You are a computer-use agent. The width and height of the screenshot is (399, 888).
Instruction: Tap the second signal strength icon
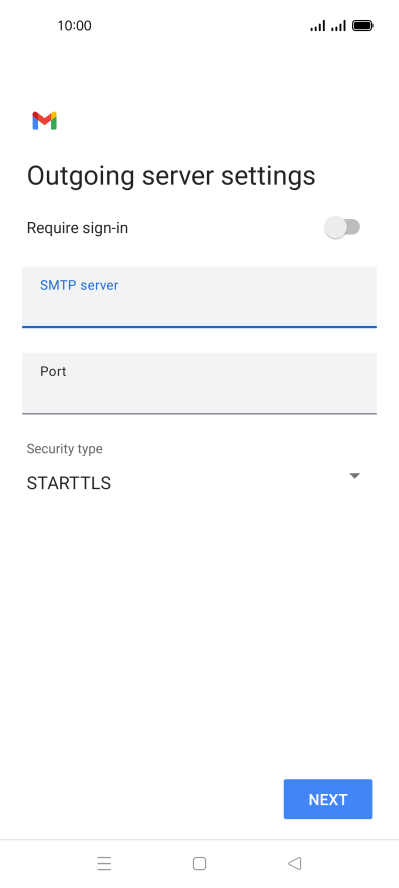coord(338,25)
